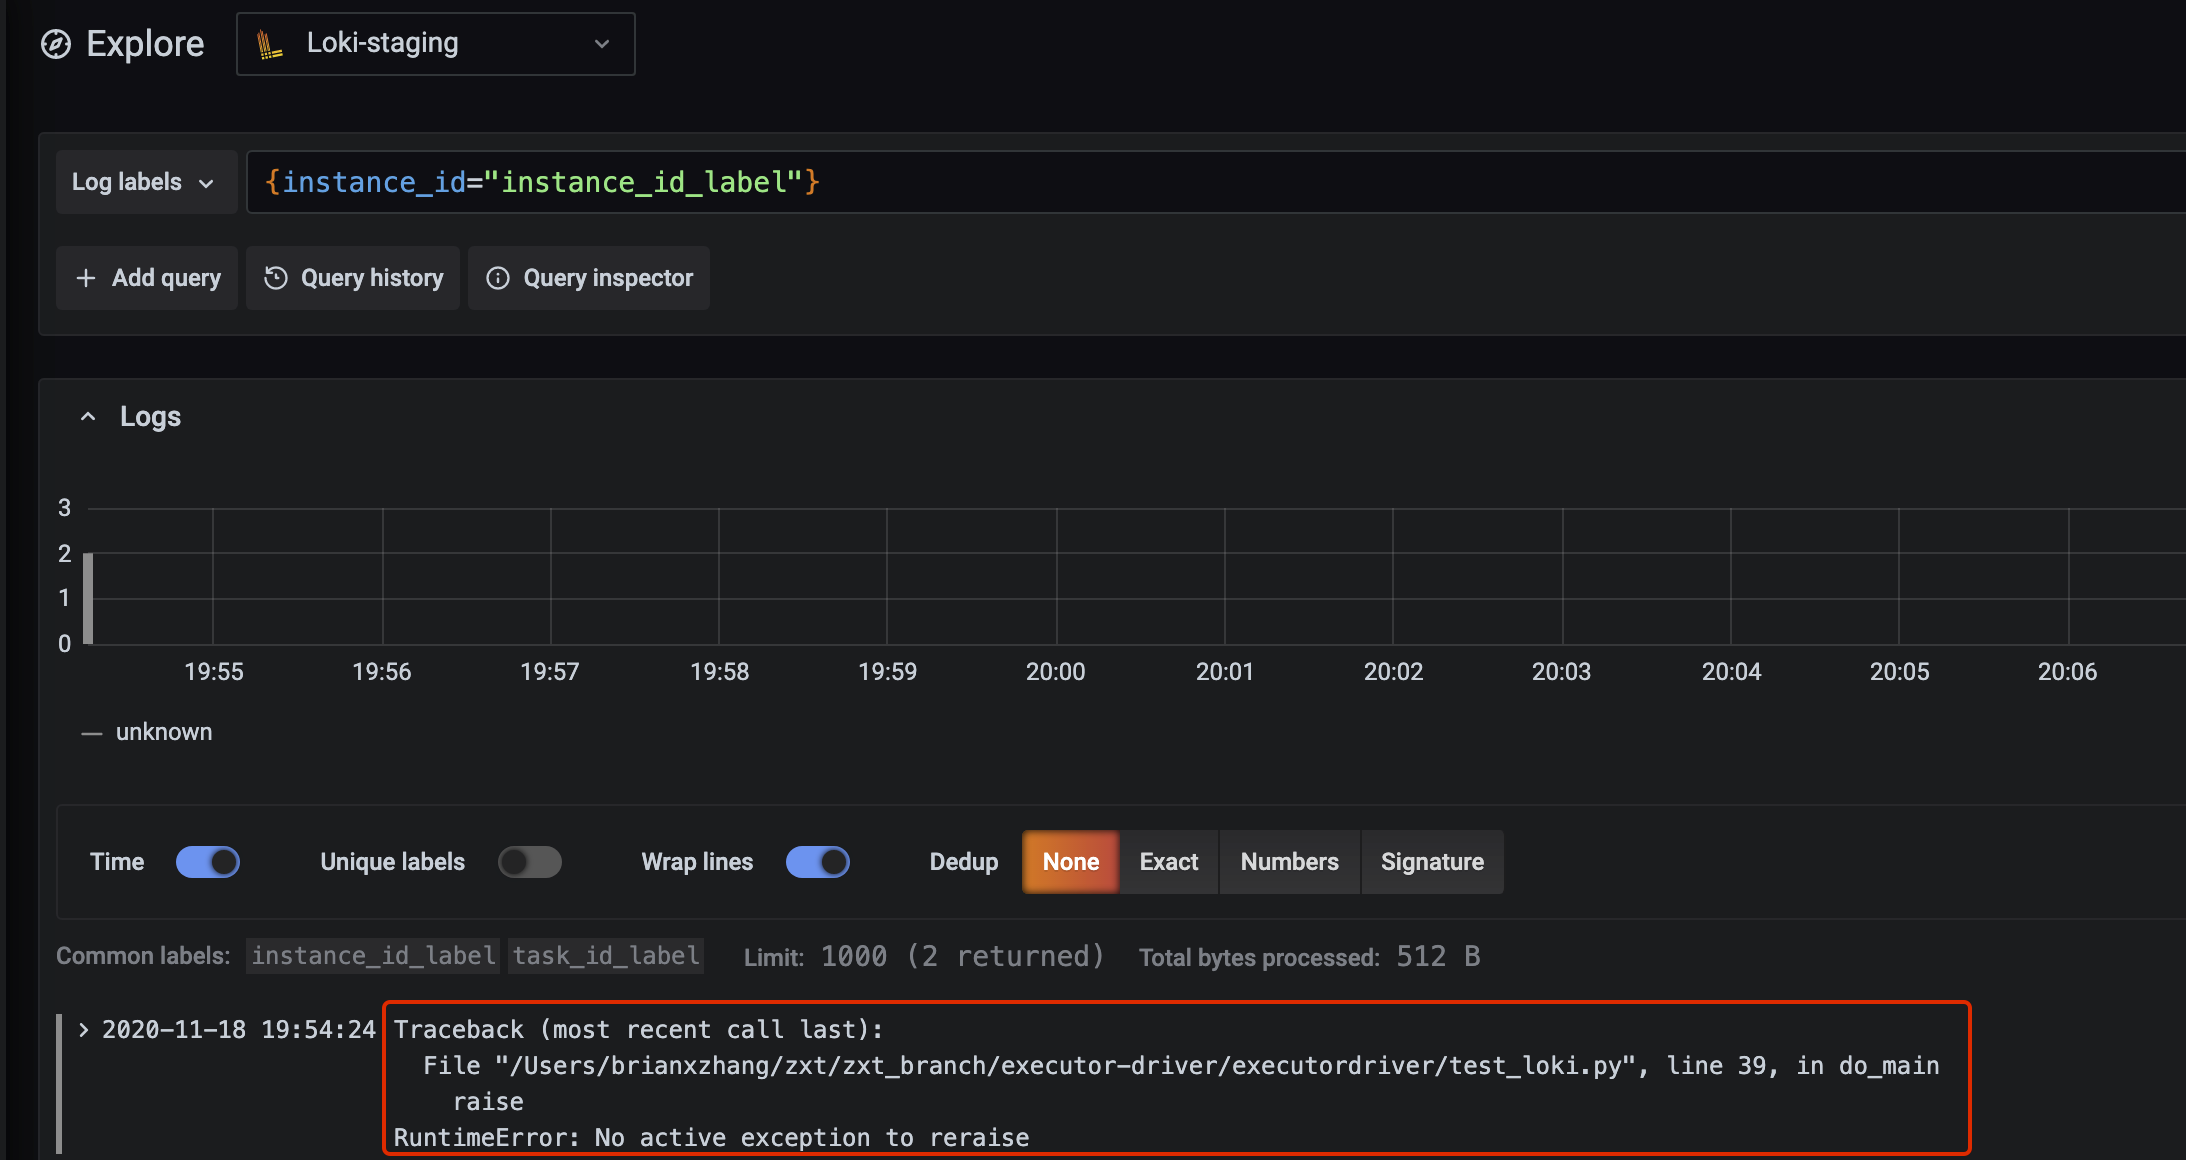Click the Add query button

coord(146,277)
